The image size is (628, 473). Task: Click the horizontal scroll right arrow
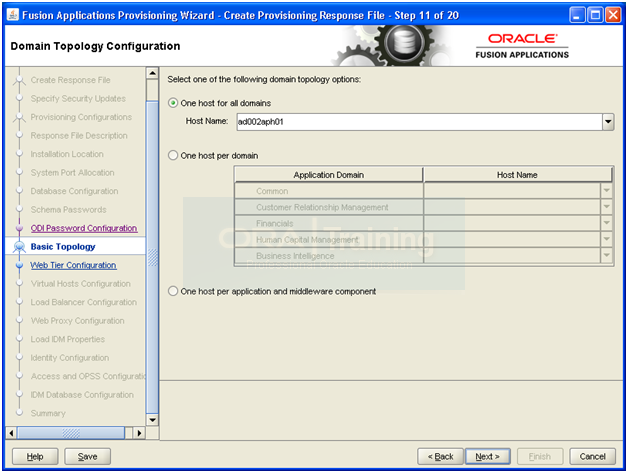(139, 433)
